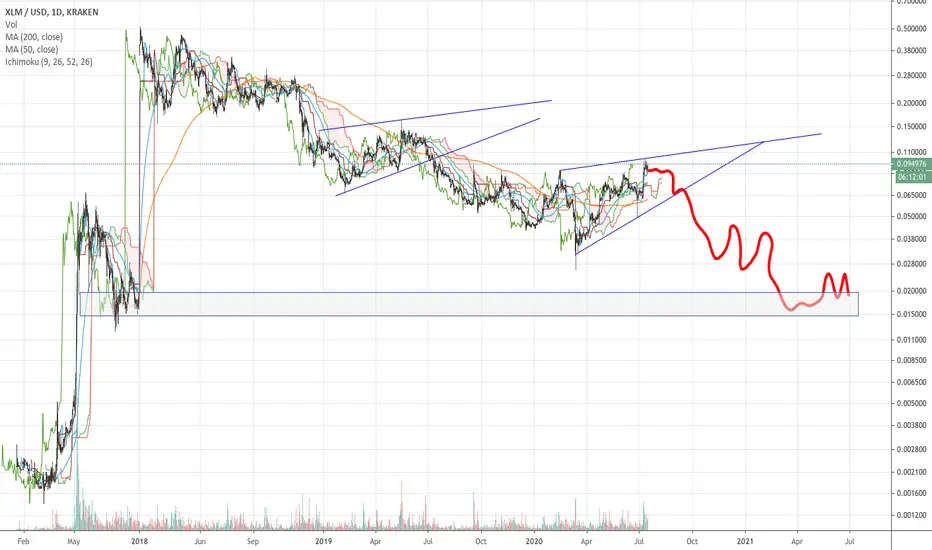Click the 0.005000 price axis label
This screenshot has width=932, height=550.
tap(912, 404)
